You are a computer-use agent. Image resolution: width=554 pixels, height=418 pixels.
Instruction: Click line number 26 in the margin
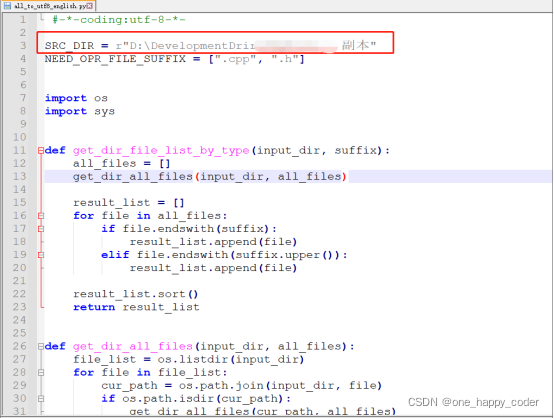(x=20, y=346)
